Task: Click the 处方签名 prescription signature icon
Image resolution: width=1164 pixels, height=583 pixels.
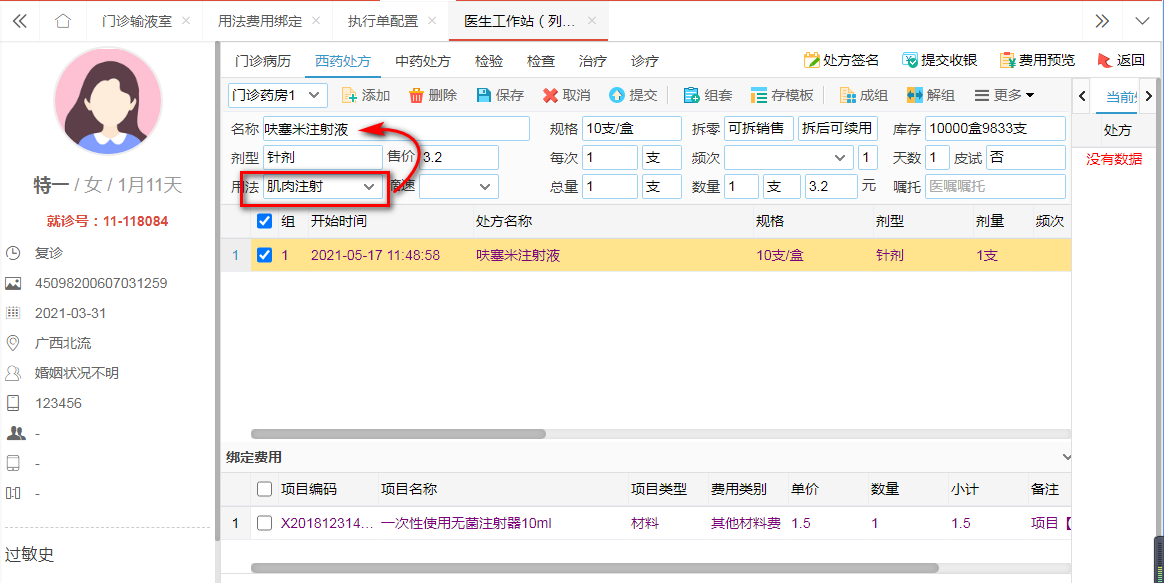Action: coord(812,60)
